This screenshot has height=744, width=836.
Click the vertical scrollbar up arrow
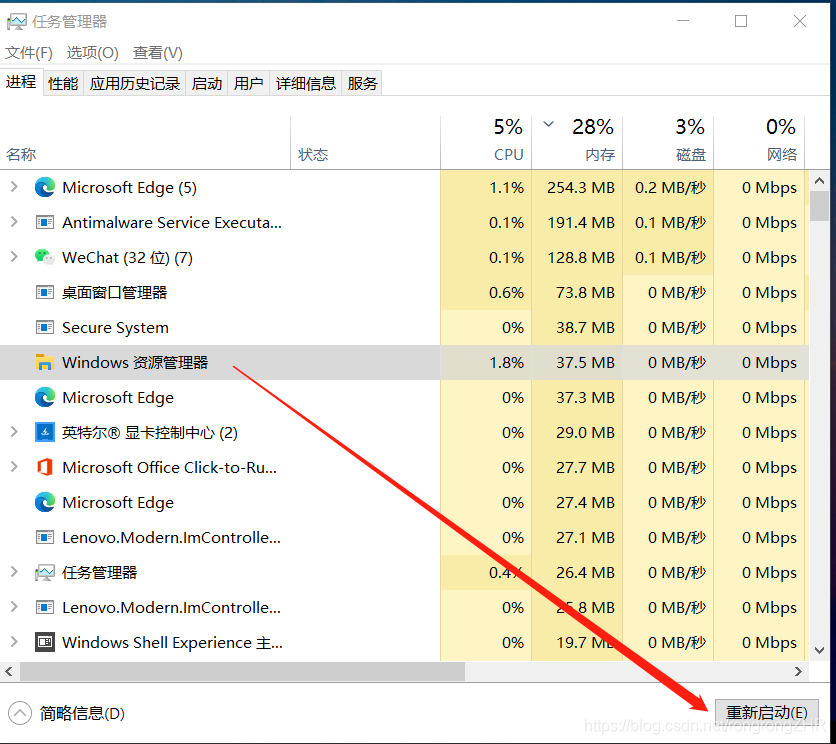tap(819, 181)
